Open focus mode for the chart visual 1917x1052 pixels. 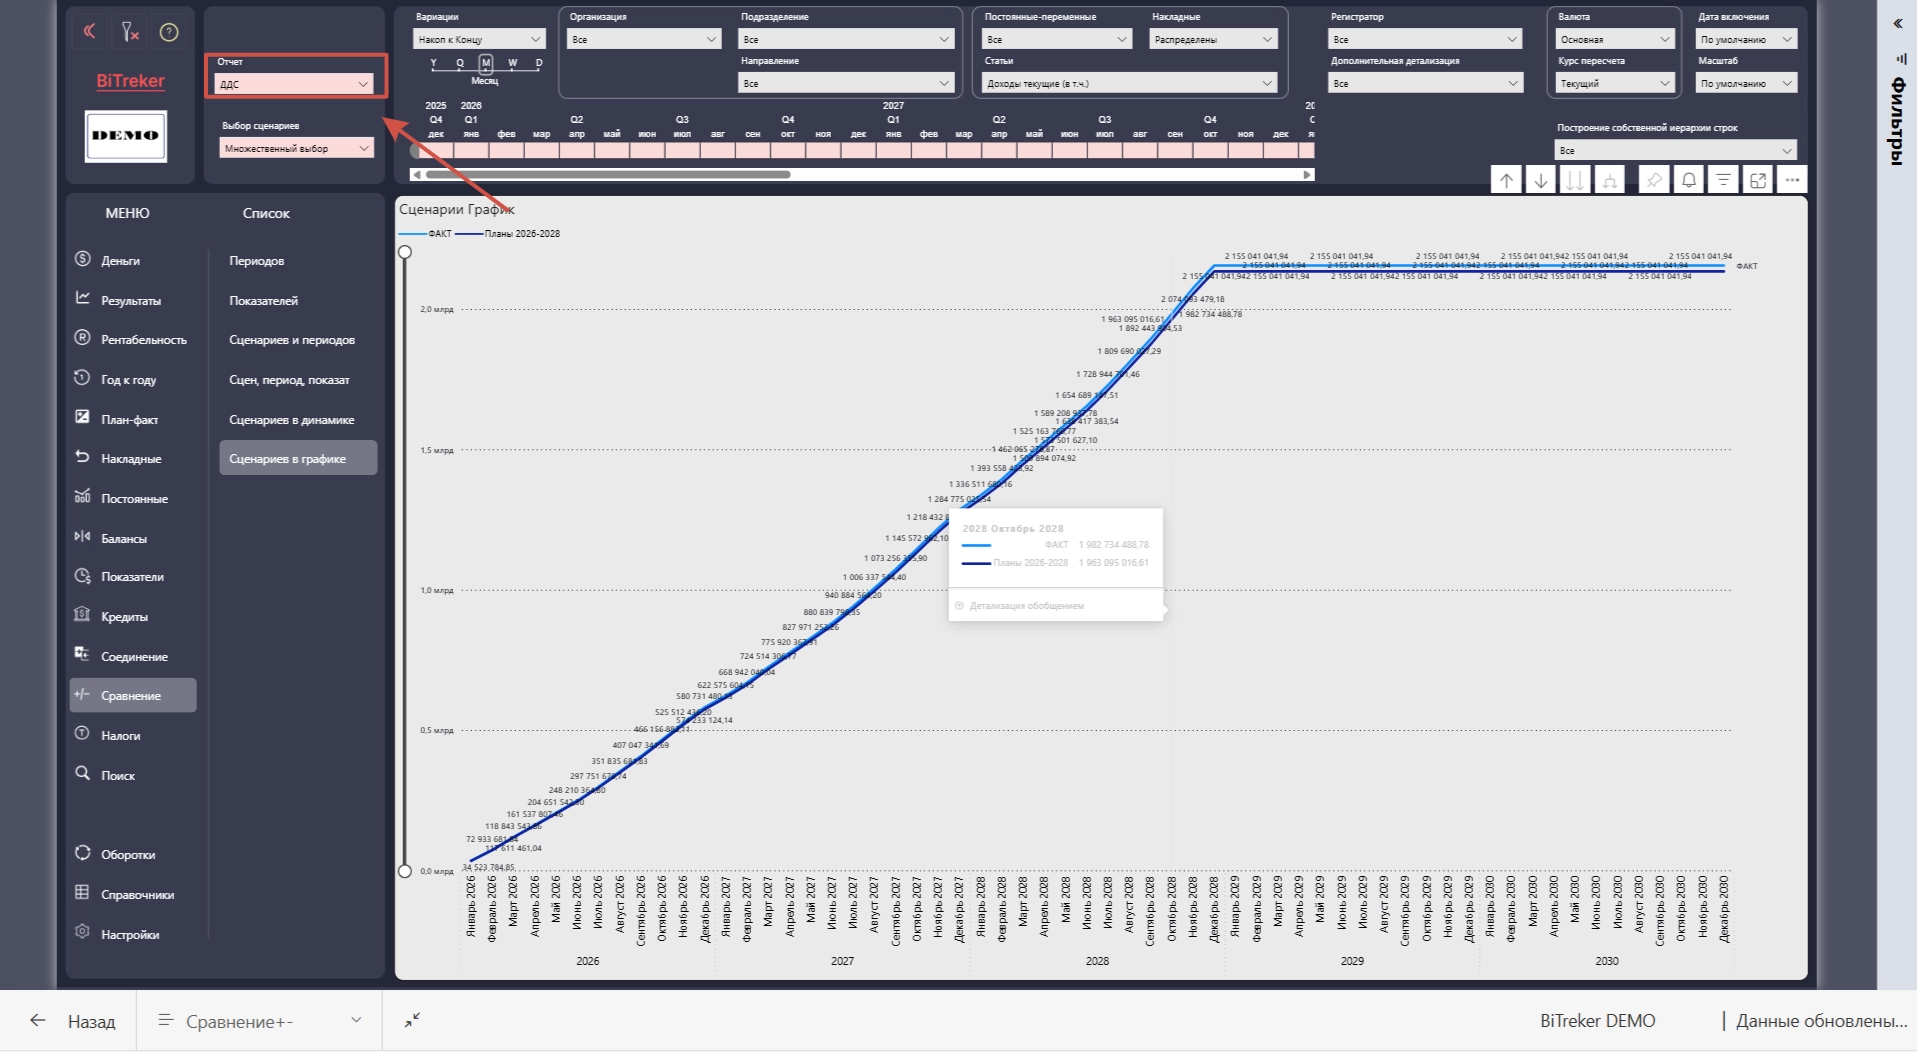pyautogui.click(x=1757, y=180)
